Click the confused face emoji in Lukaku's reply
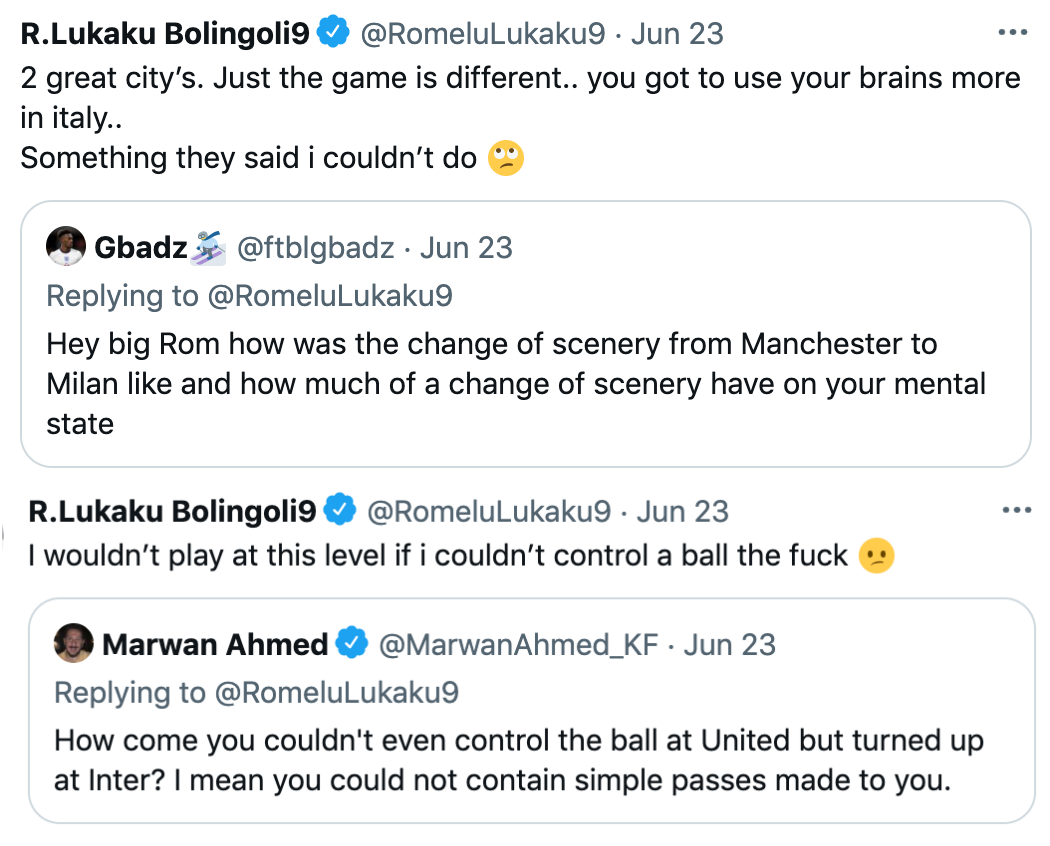The width and height of the screenshot is (1050, 846). click(876, 556)
